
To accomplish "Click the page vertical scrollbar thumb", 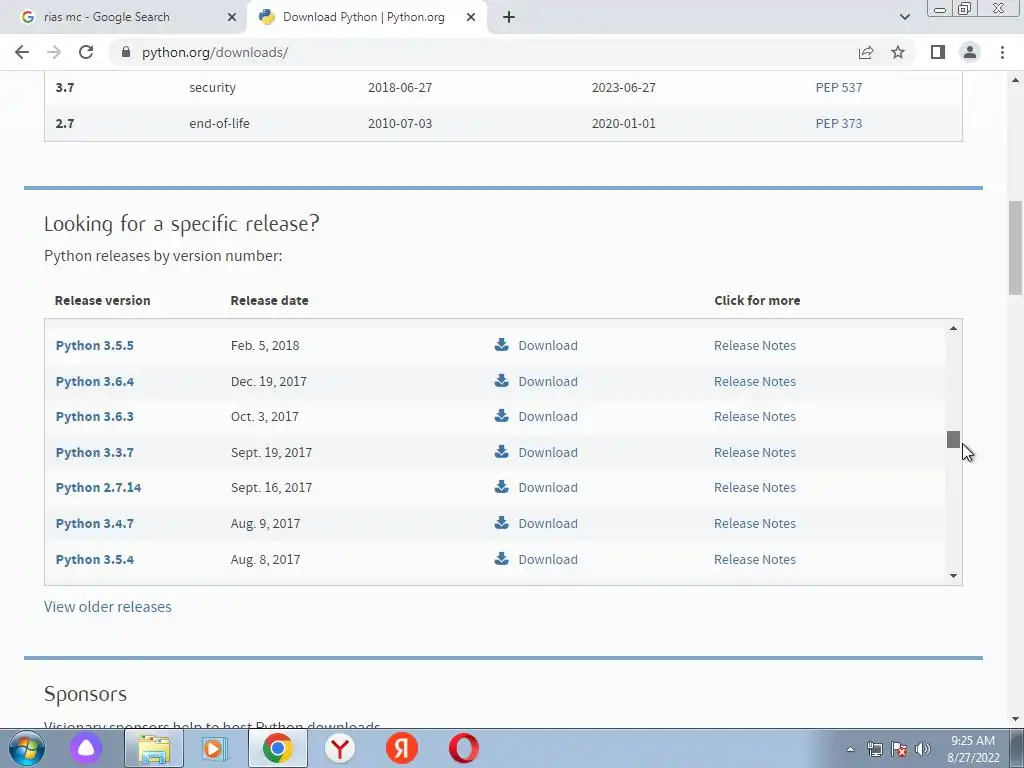I will tap(1016, 248).
